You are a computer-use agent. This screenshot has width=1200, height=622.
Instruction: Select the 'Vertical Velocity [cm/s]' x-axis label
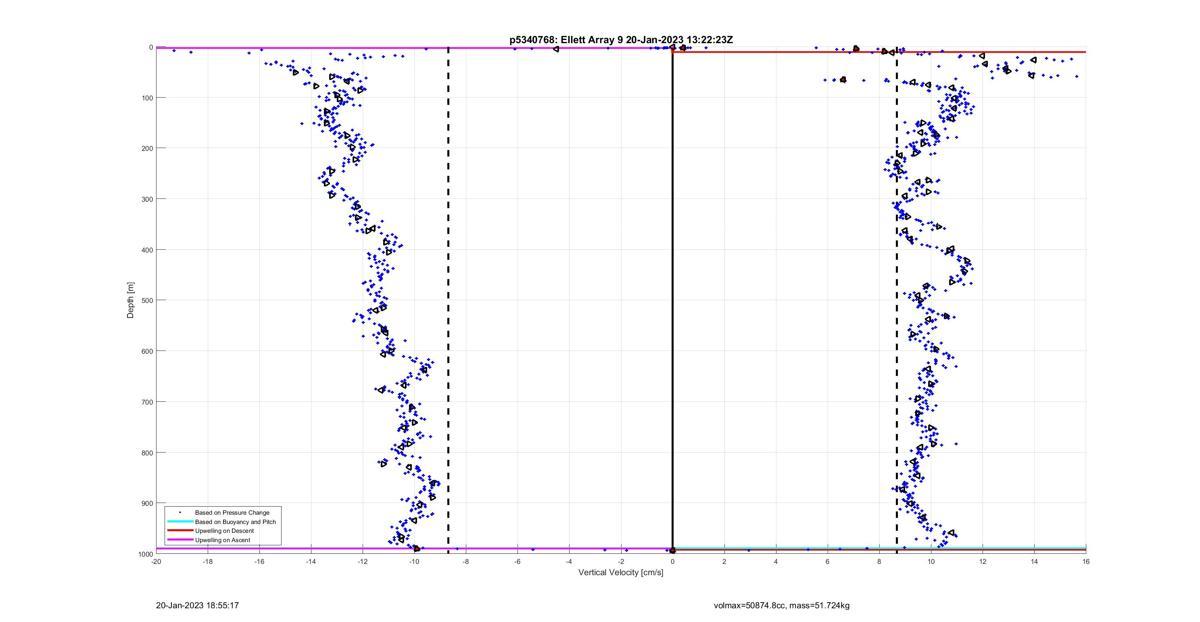coord(621,573)
